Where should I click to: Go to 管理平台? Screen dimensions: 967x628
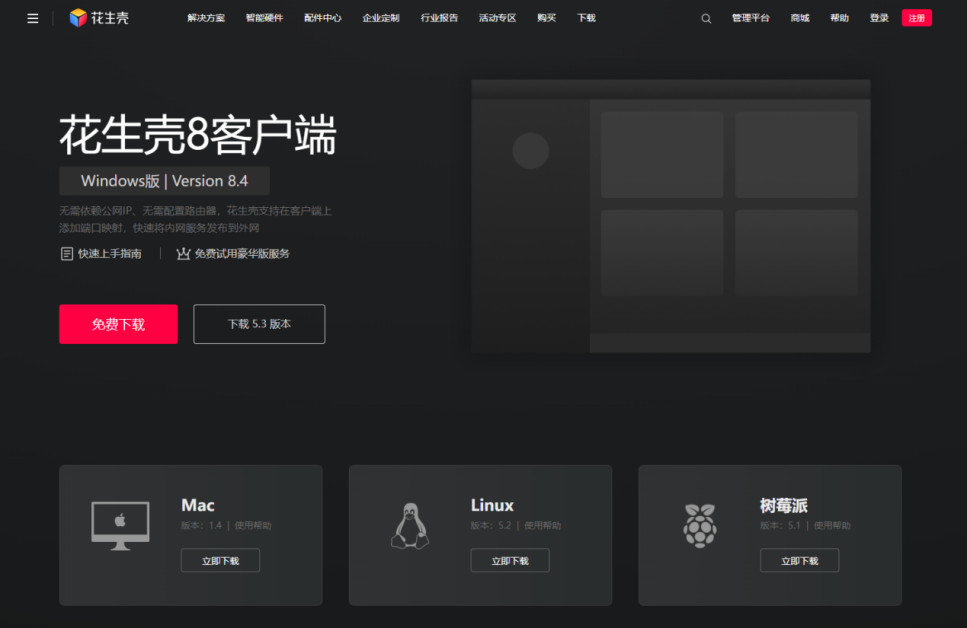751,18
